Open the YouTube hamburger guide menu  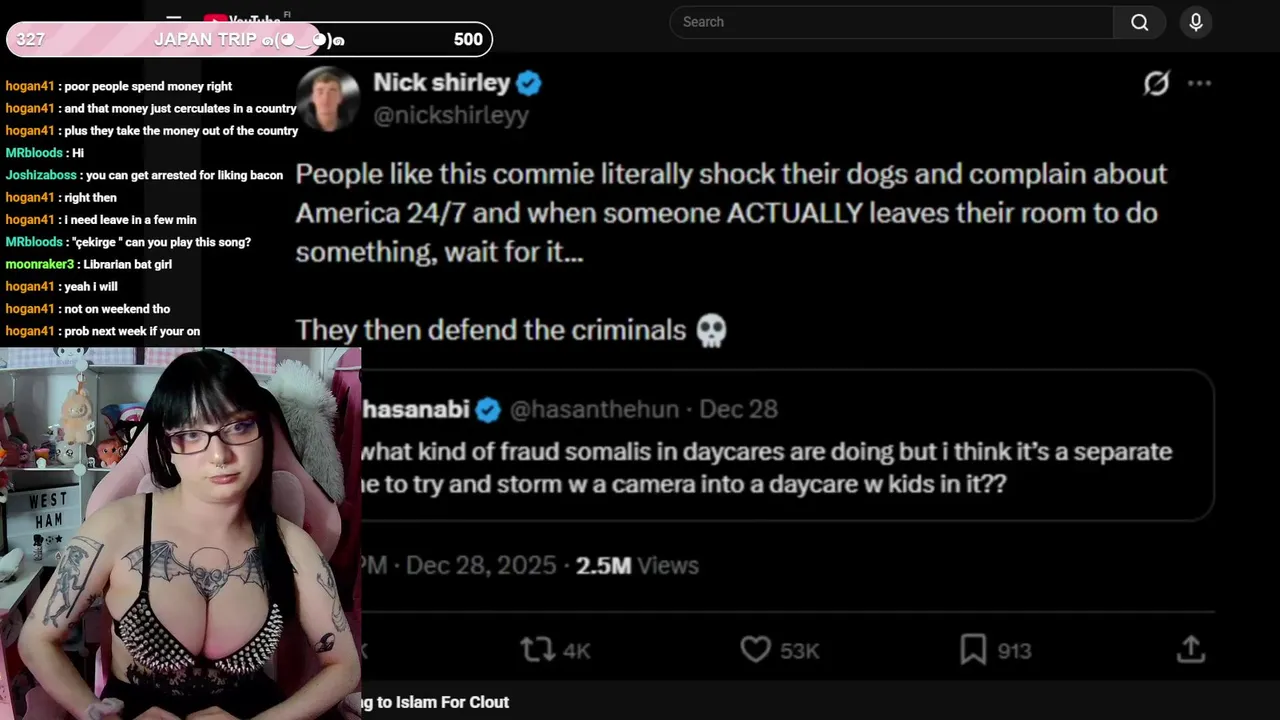tap(174, 18)
